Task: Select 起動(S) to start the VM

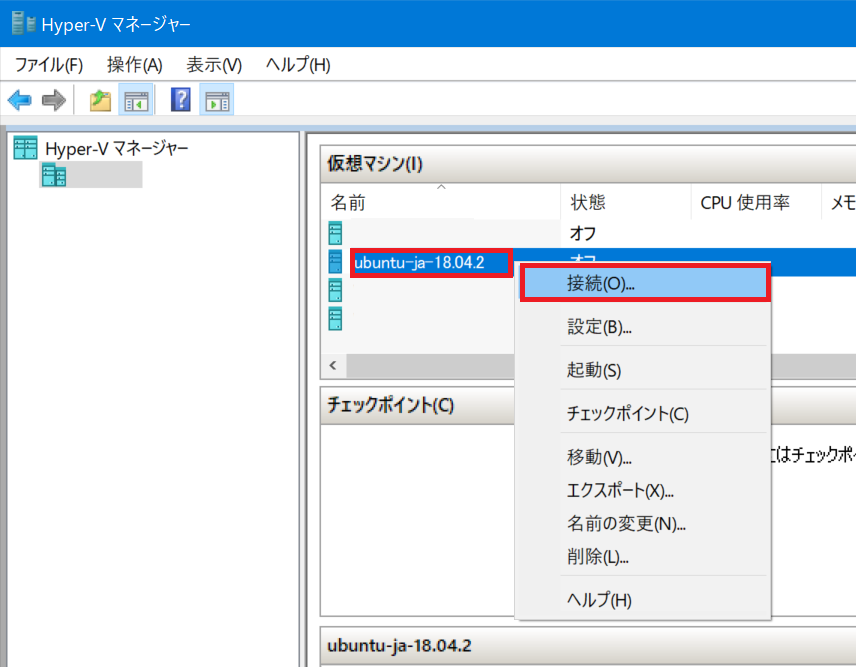Action: [645, 370]
